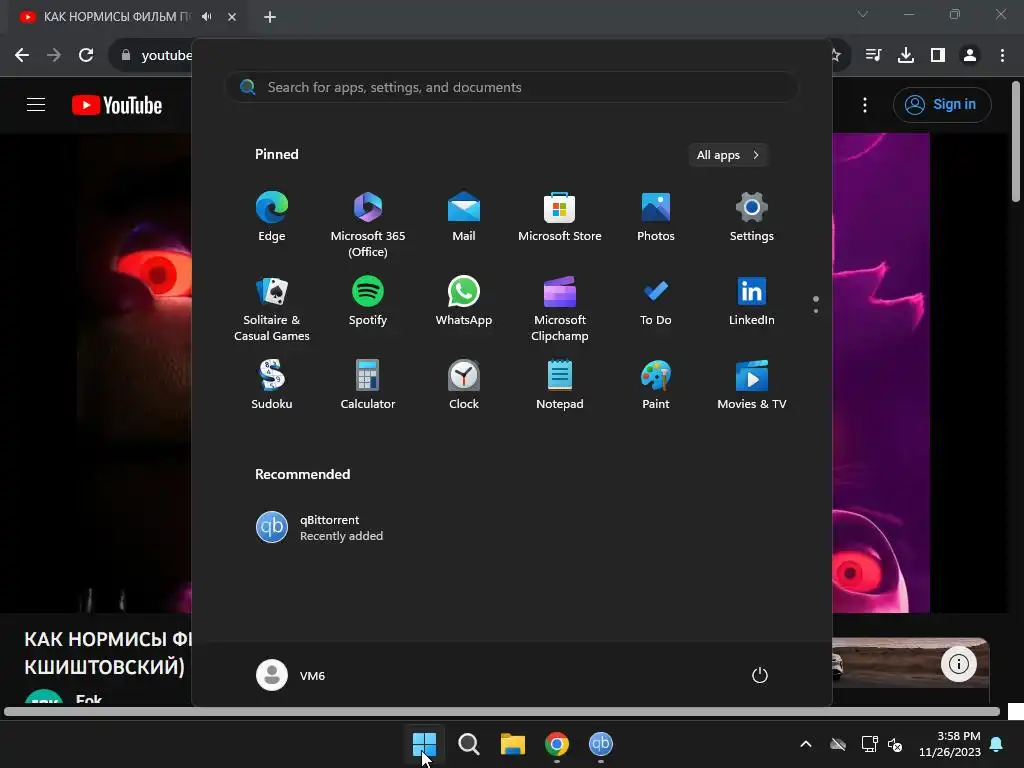
Task: Launch Solitaire & Casual Games
Action: pos(272,309)
